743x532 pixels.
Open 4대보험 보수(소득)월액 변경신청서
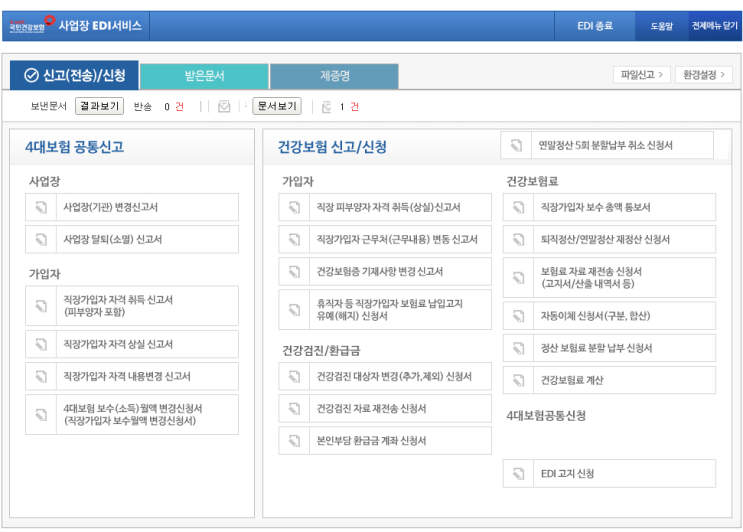click(x=132, y=415)
